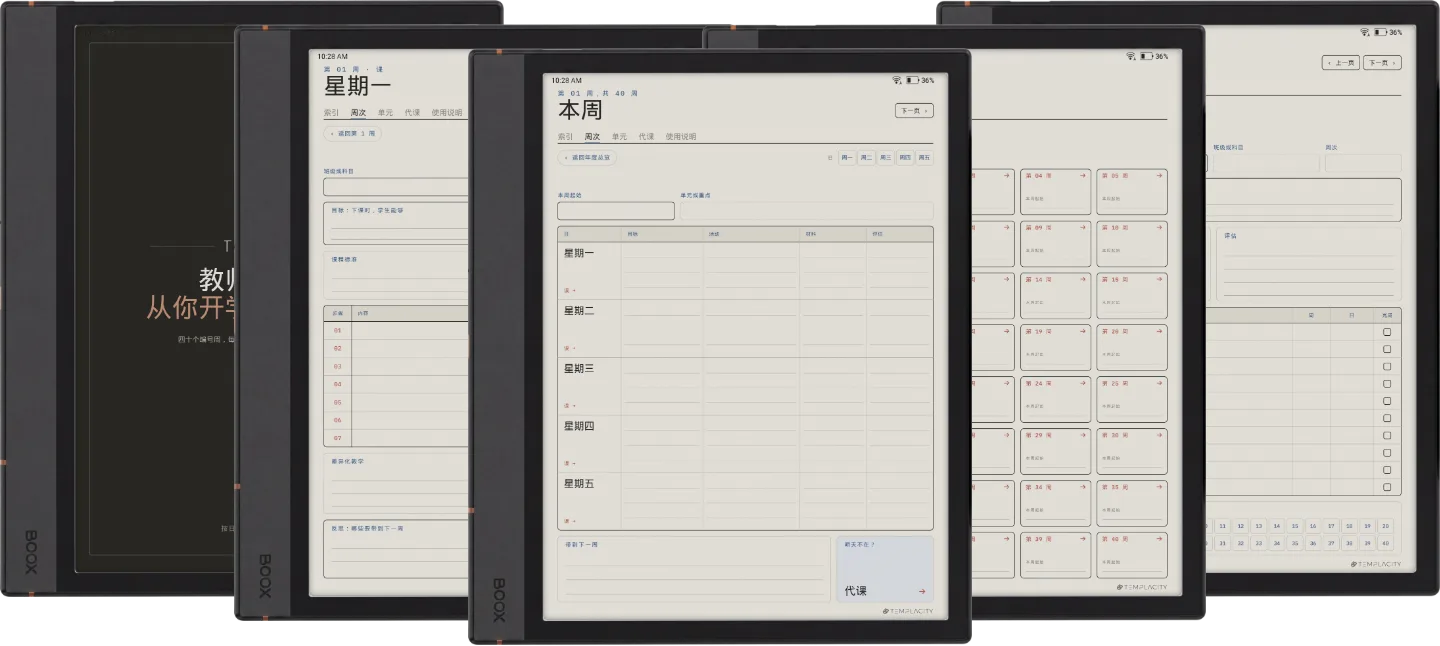Viewport: 1440px width, 646px height.
Task: Click the arrow icon on week 40 card
Action: click(1159, 539)
